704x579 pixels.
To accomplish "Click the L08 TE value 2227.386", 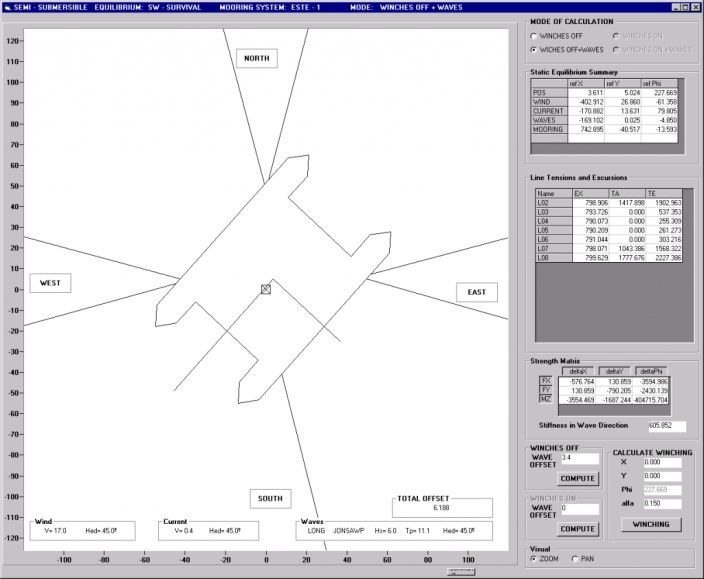I will click(x=664, y=258).
